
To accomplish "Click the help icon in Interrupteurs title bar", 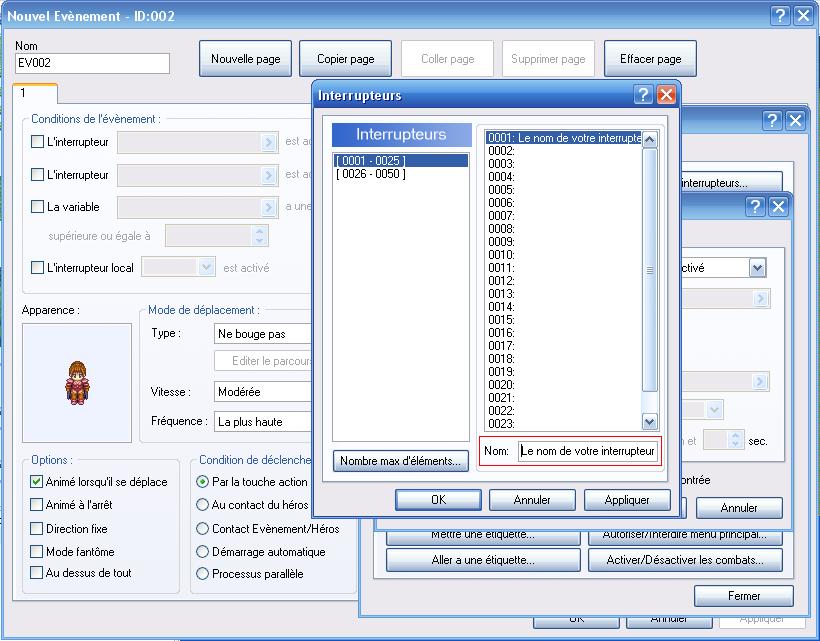I will pos(644,95).
